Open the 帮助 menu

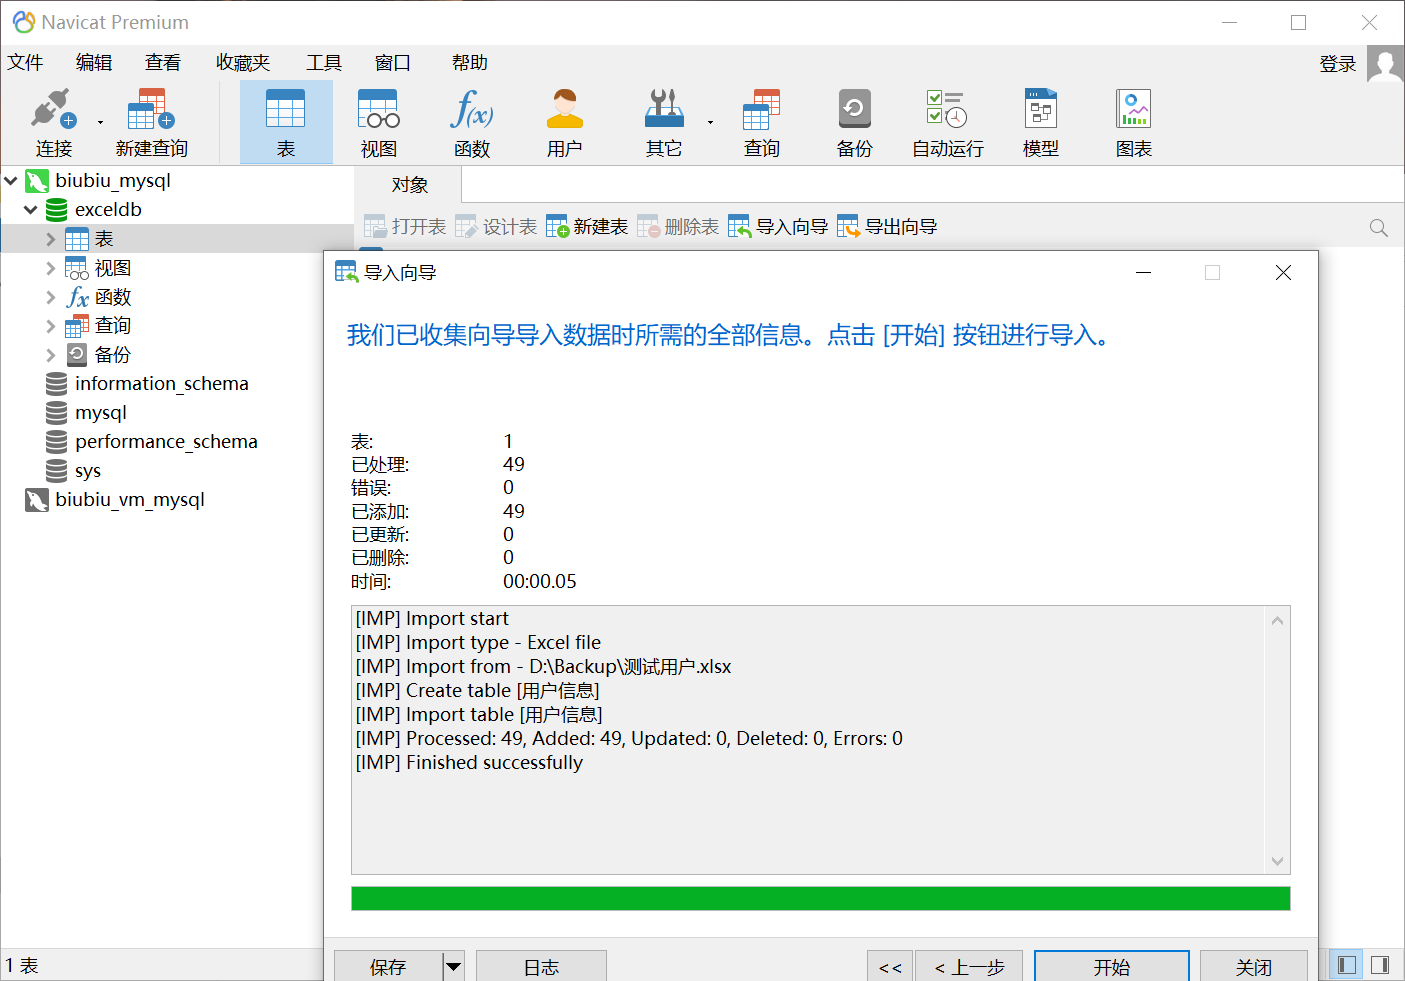click(x=470, y=63)
